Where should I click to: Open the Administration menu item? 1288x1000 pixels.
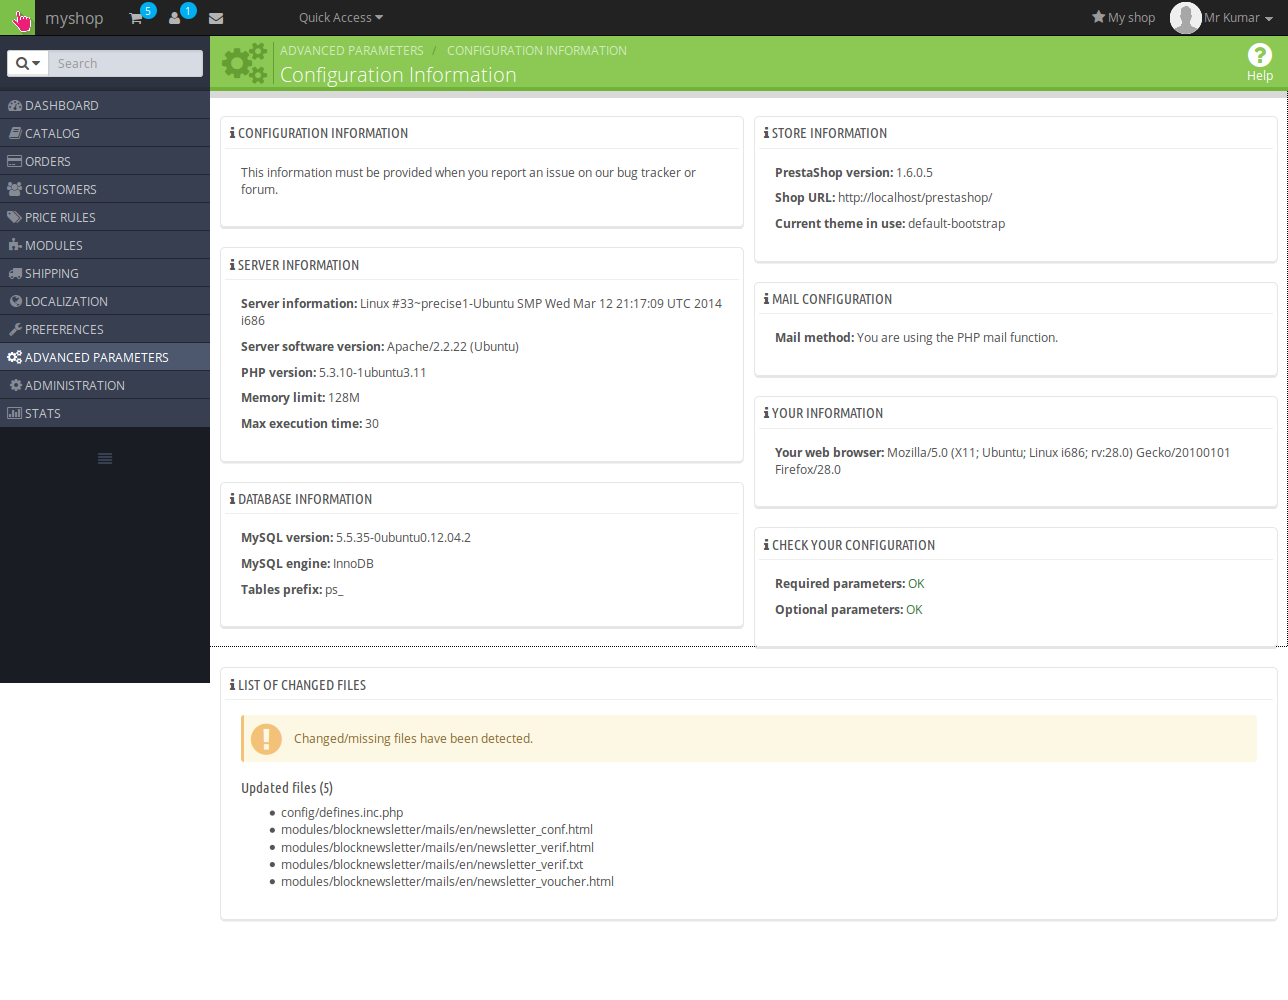[x=105, y=385]
